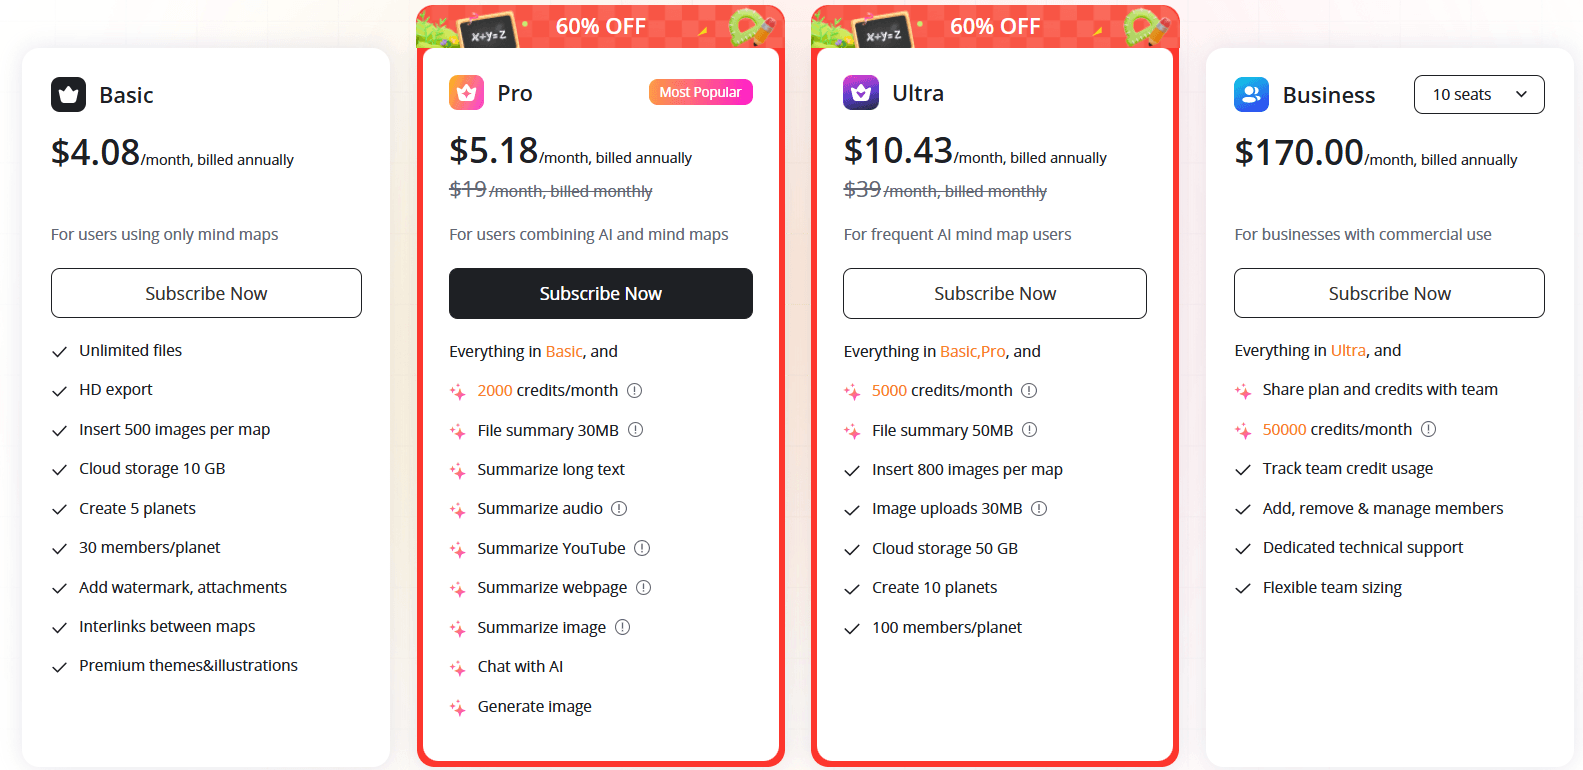Click info icon beside File summary 50MB

point(1029,430)
